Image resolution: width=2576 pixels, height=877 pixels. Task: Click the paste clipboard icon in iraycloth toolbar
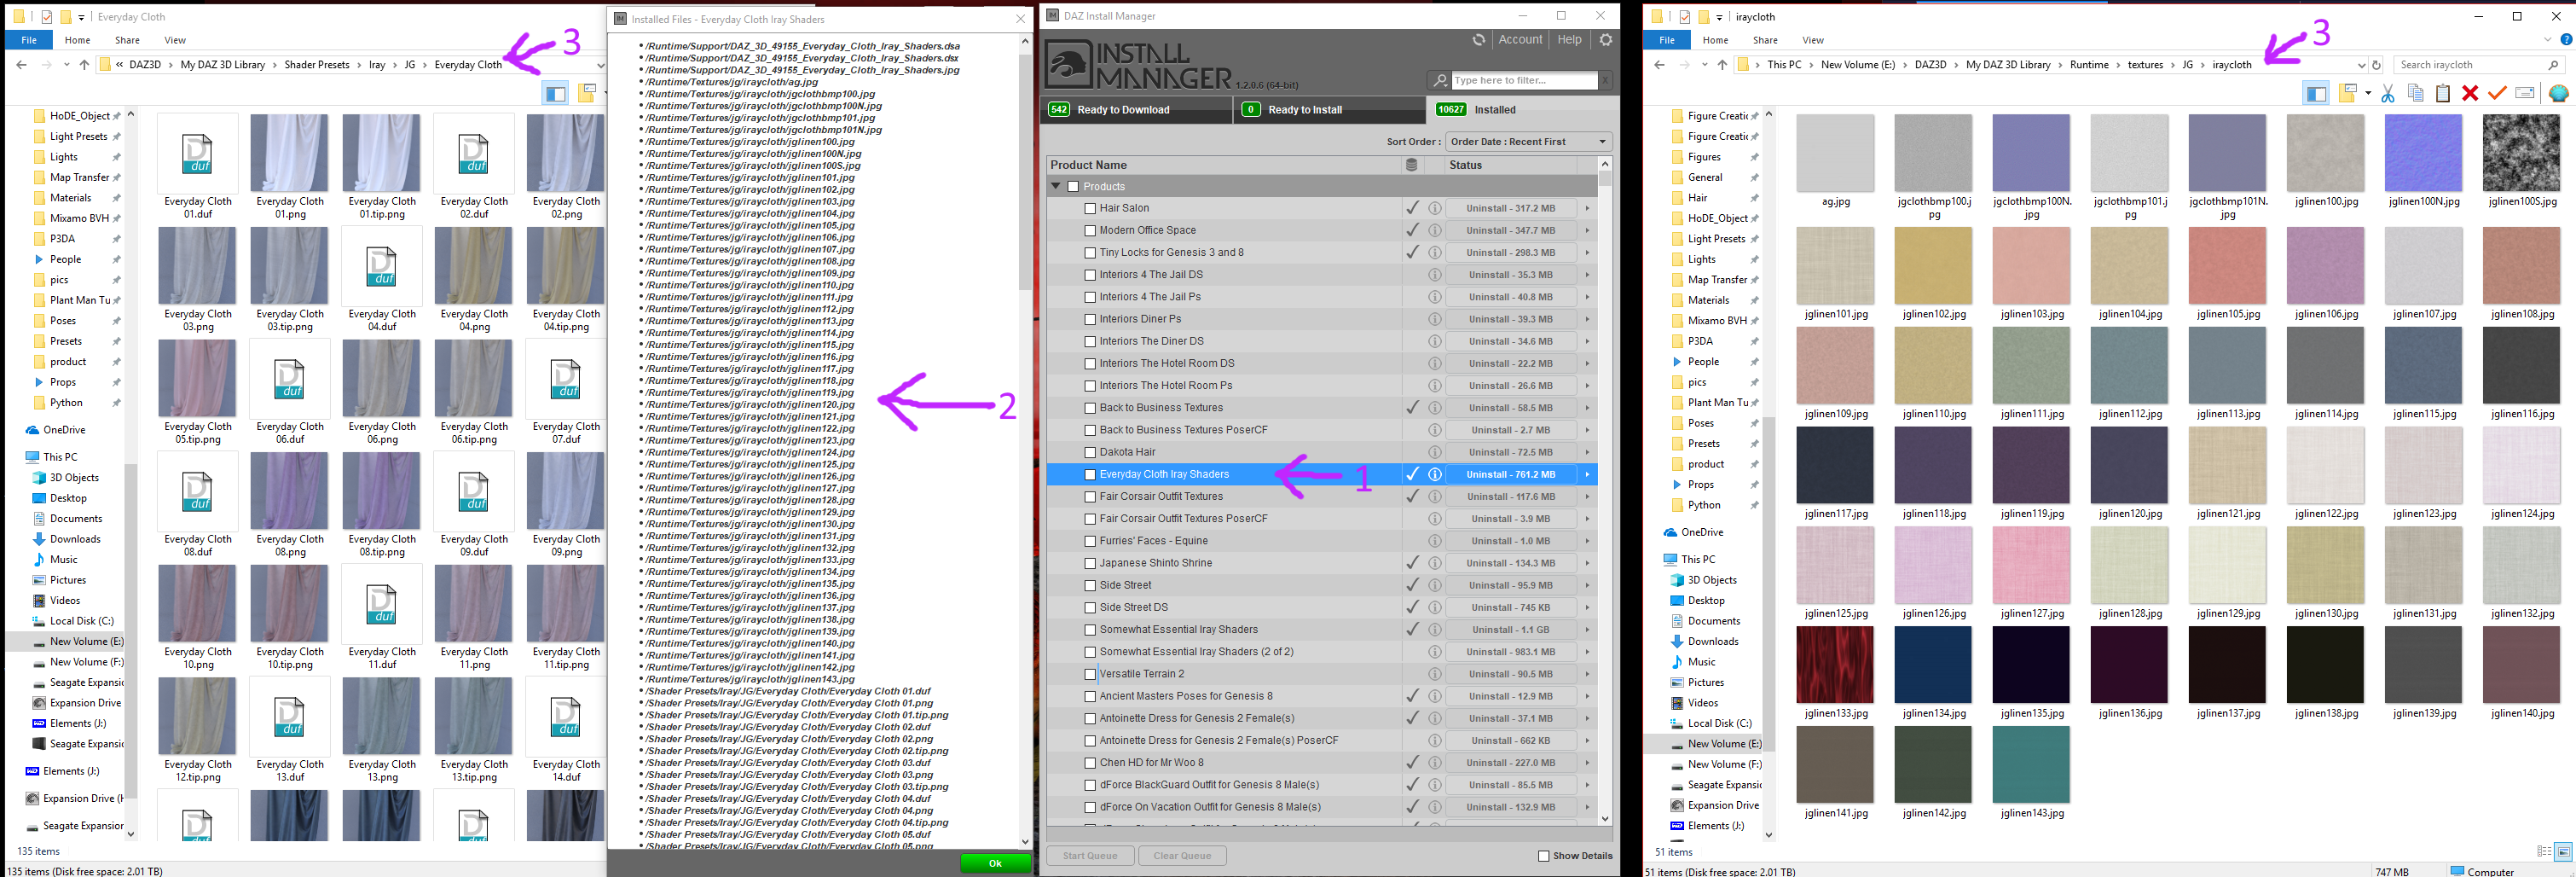[2442, 93]
